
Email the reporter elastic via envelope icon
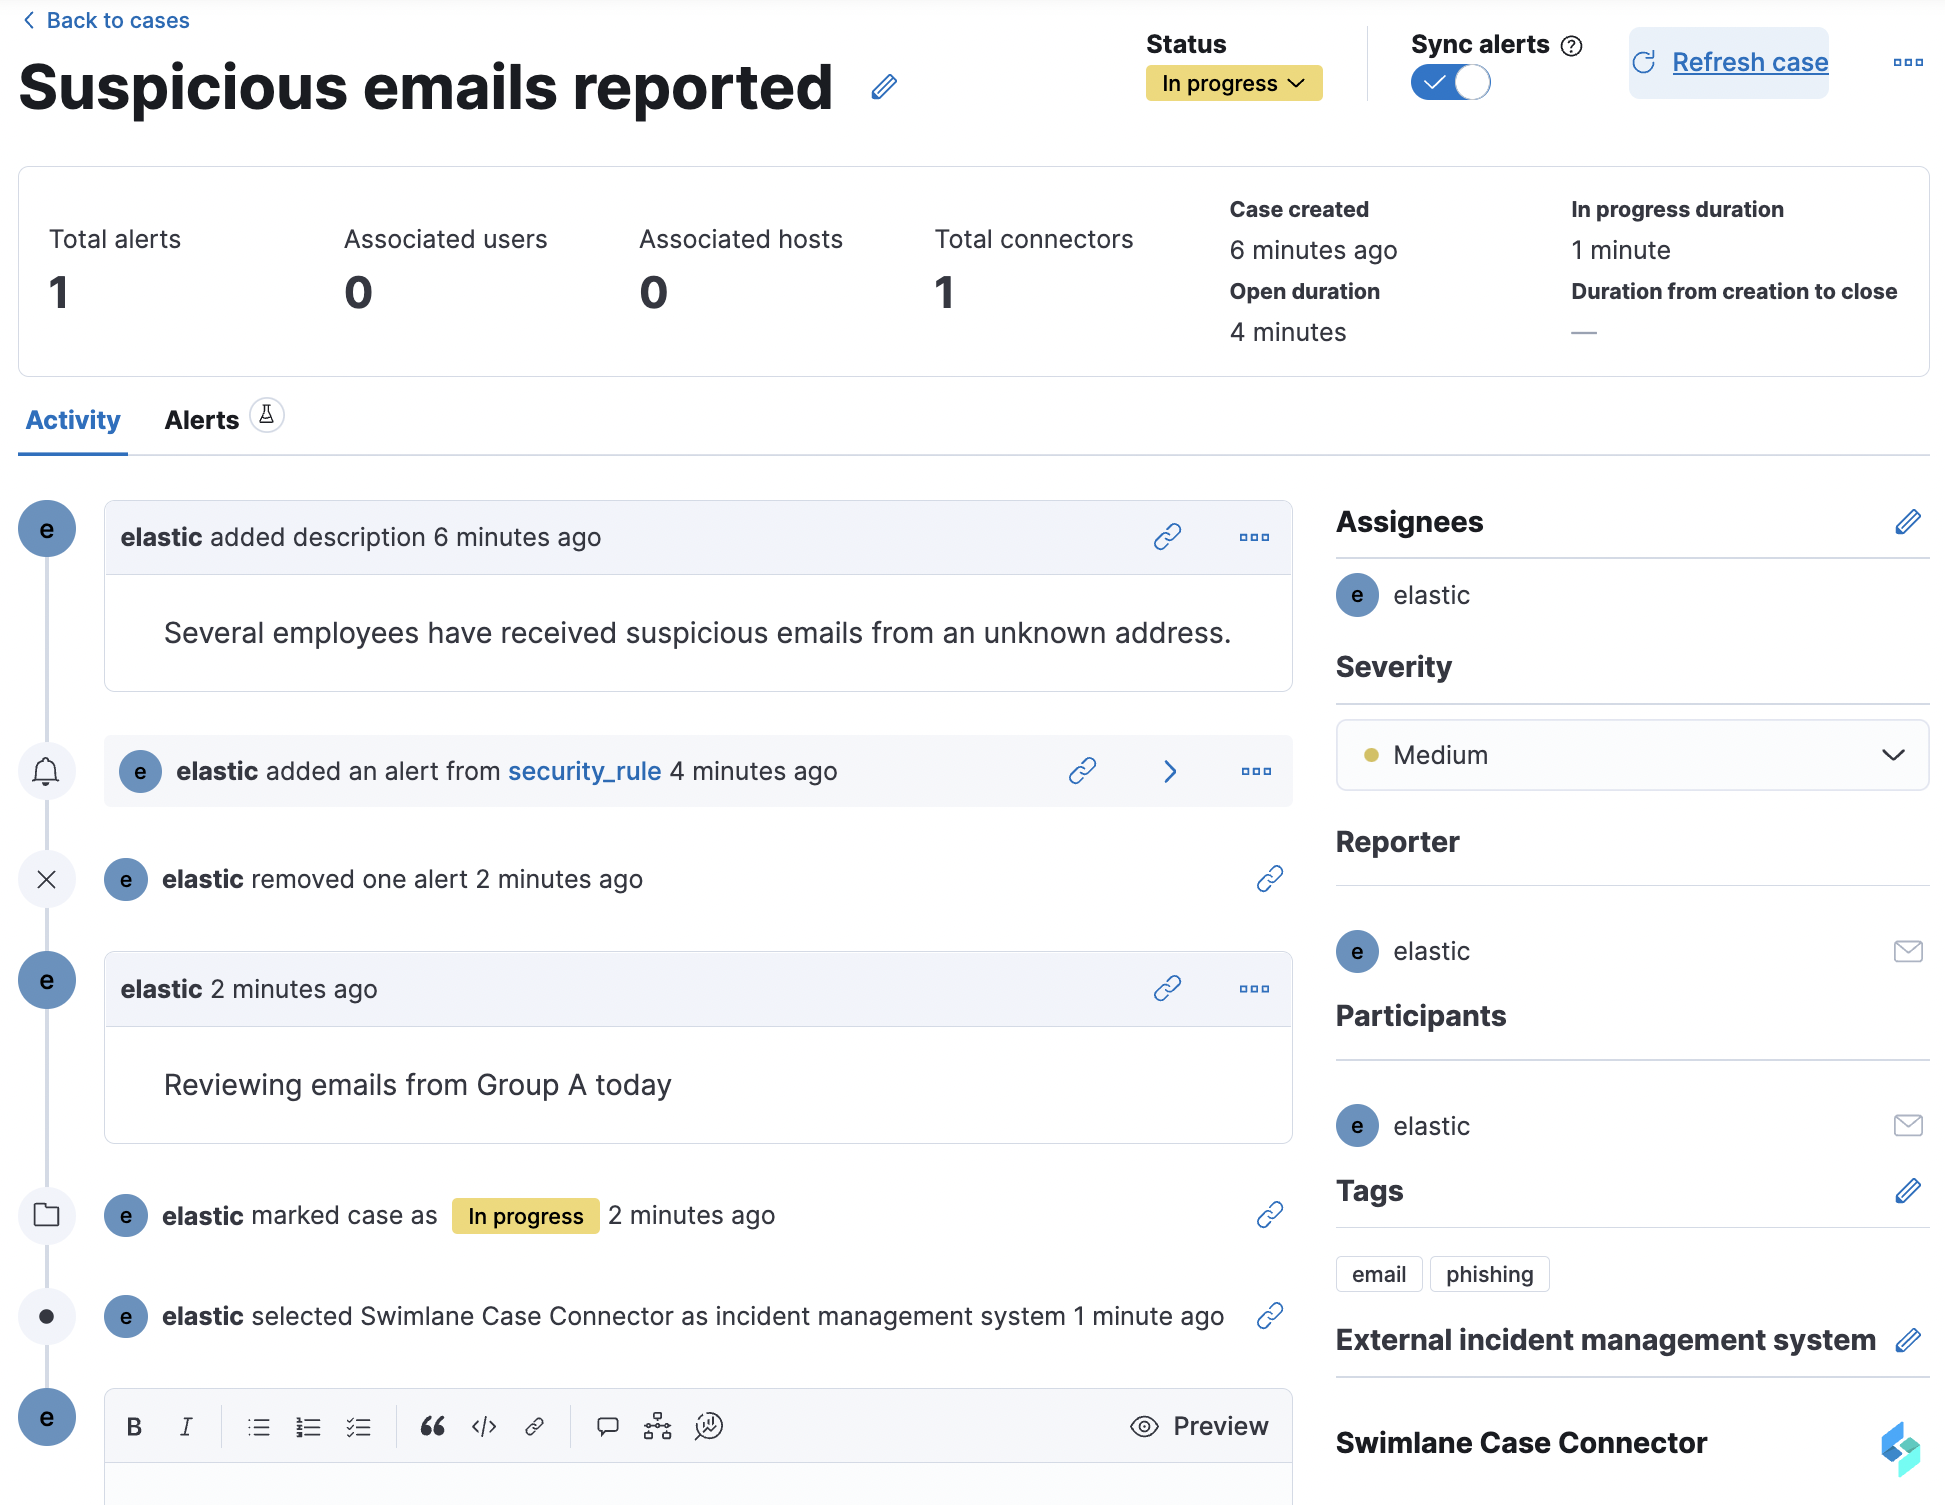coord(1907,951)
